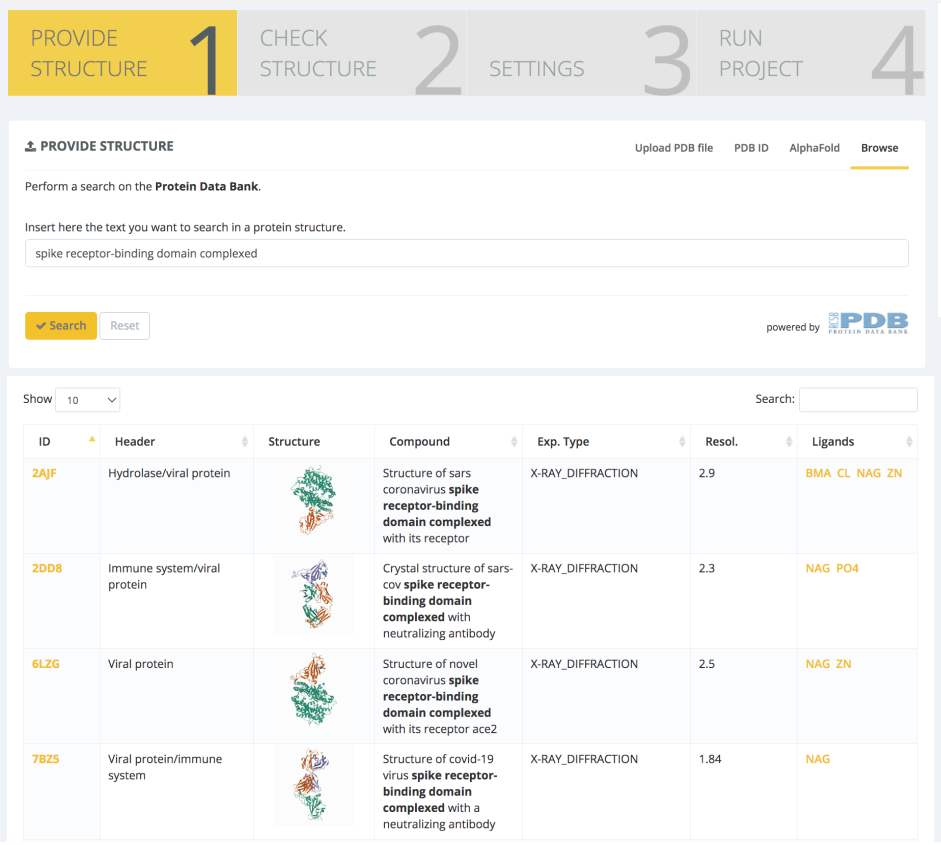This screenshot has height=845, width=941.
Task: Click the 7BZ5 structure image
Action: pyautogui.click(x=314, y=789)
